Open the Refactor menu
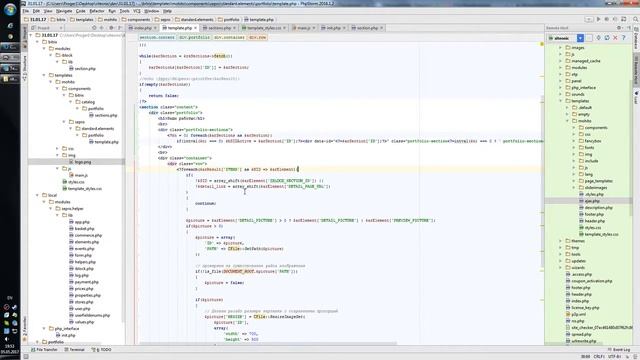The height and width of the screenshot is (360, 640). tap(97, 11)
